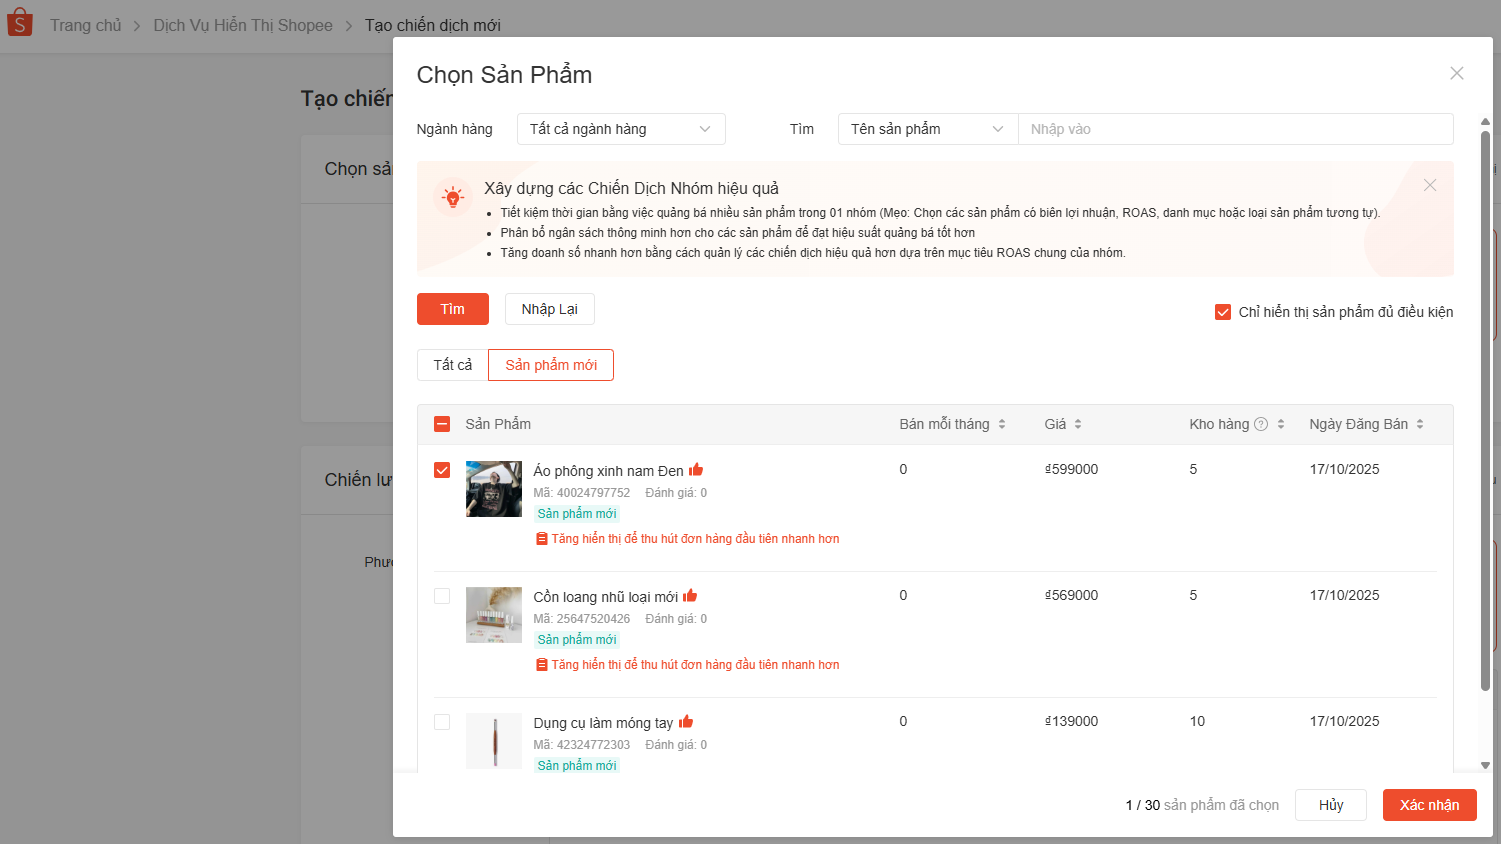Select the Sản phẩm mới tab
This screenshot has height=844, width=1501.
pos(551,365)
